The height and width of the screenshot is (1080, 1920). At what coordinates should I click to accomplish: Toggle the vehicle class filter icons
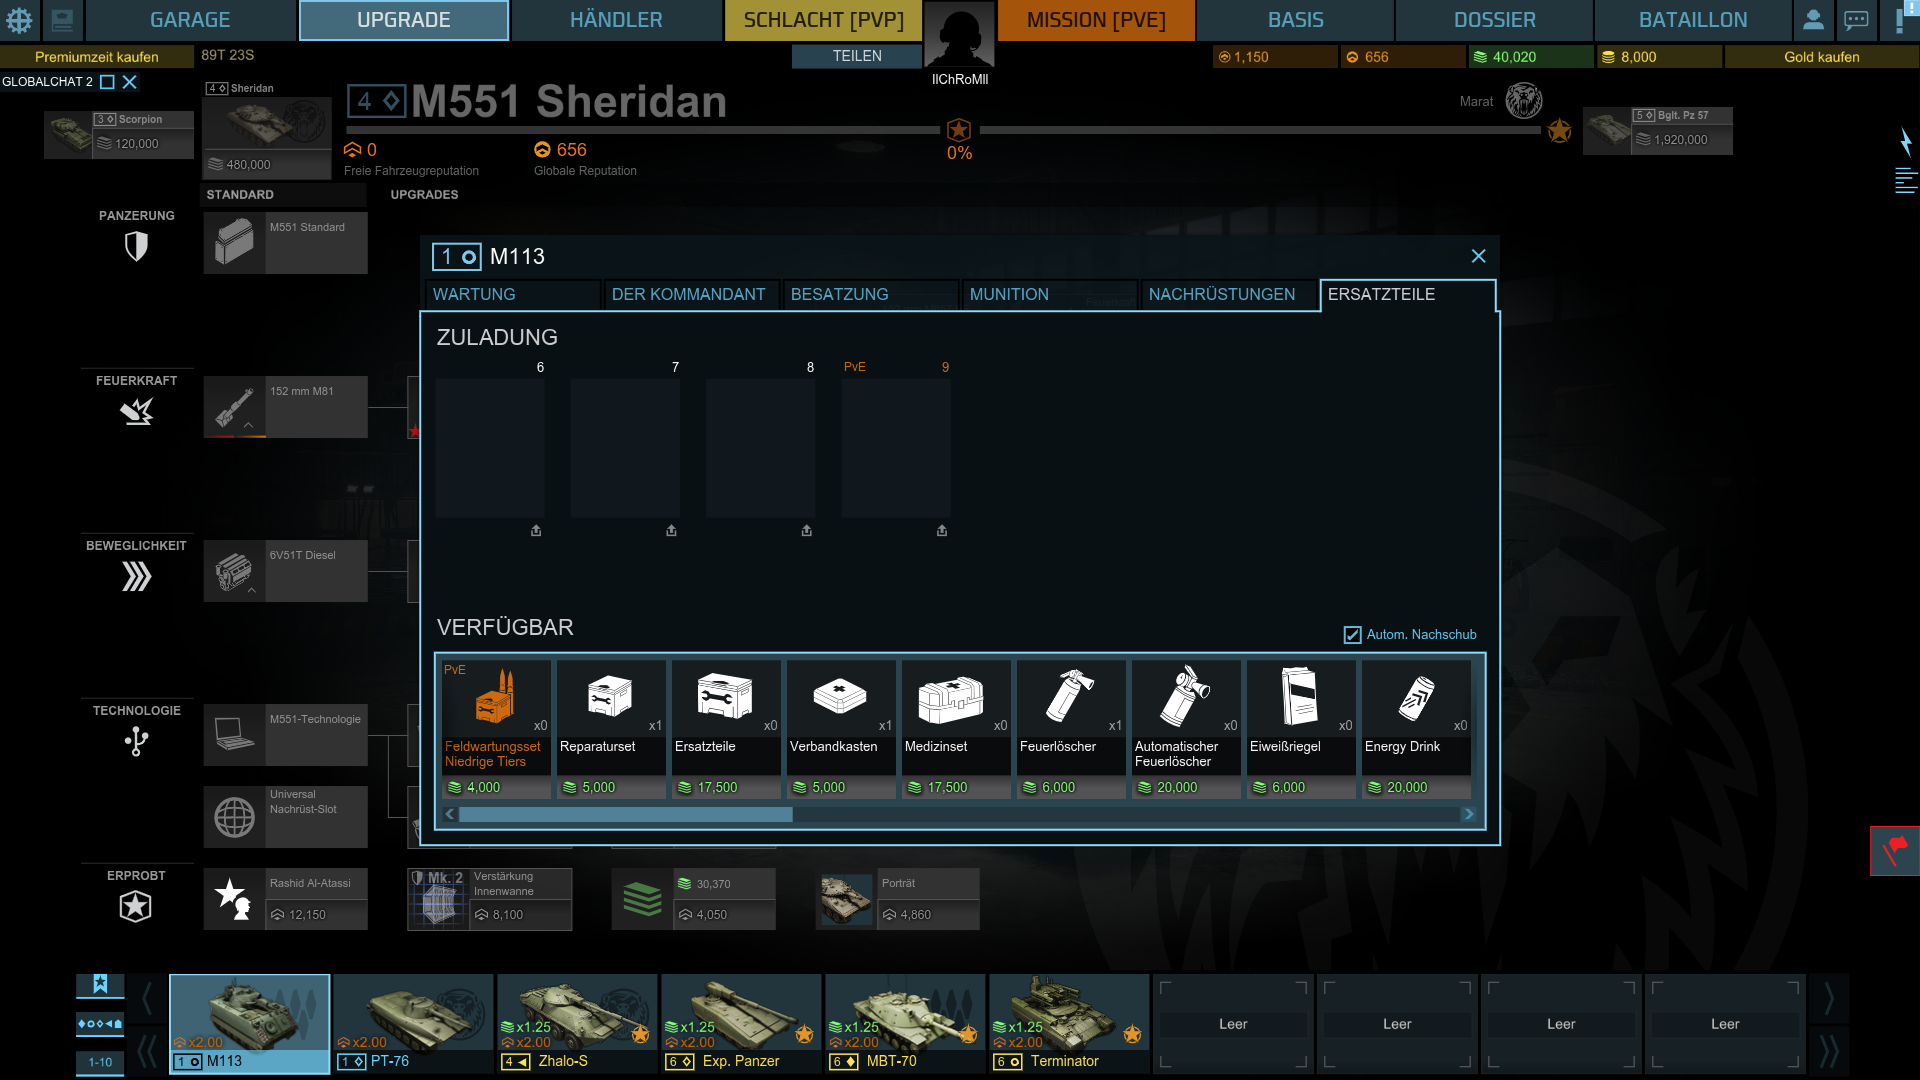pyautogui.click(x=100, y=1024)
